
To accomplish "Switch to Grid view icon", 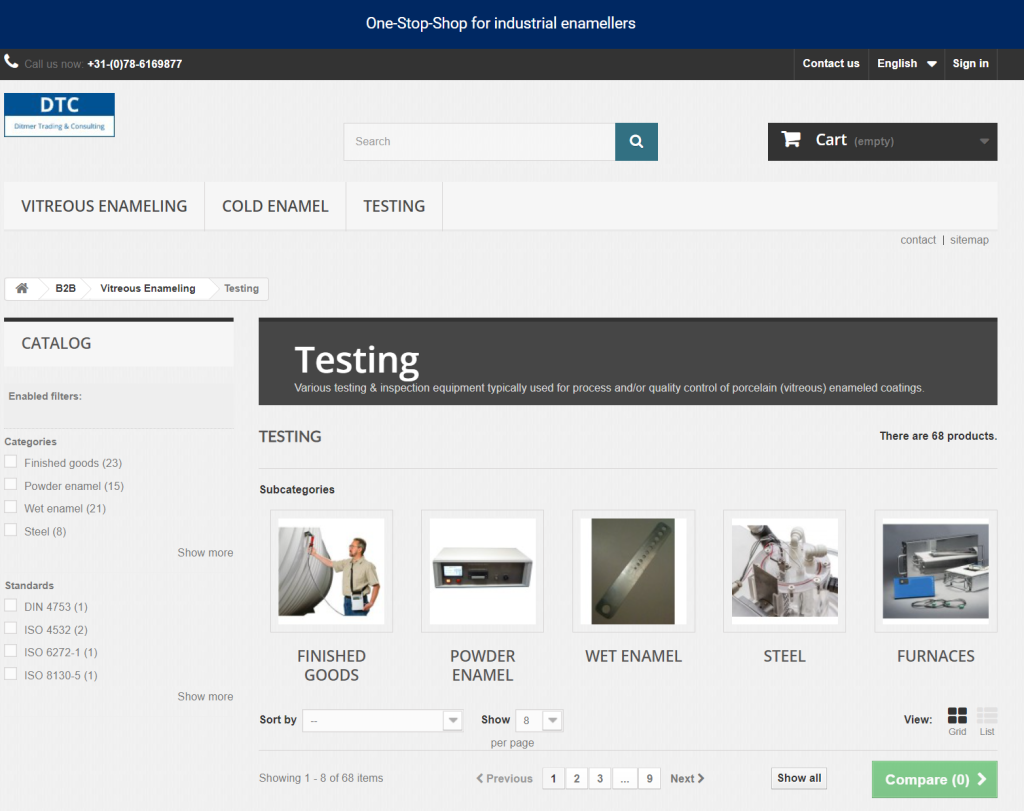I will pos(957,715).
